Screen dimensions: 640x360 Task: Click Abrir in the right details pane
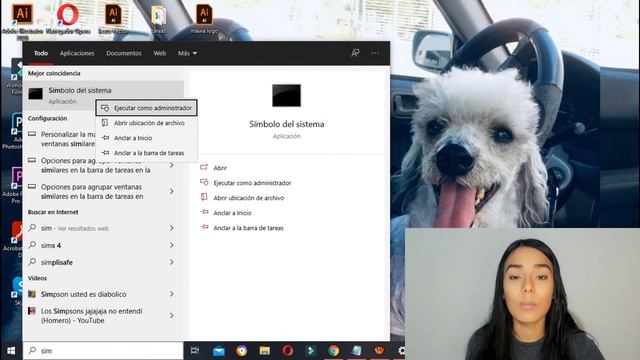[220, 168]
